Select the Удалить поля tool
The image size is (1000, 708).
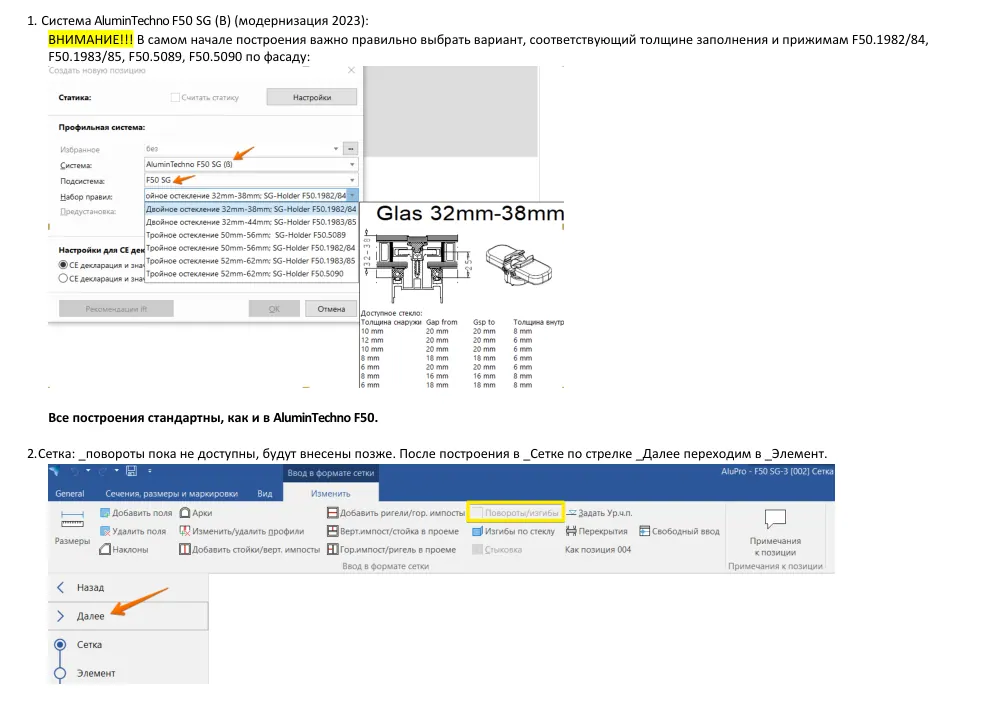click(x=133, y=531)
